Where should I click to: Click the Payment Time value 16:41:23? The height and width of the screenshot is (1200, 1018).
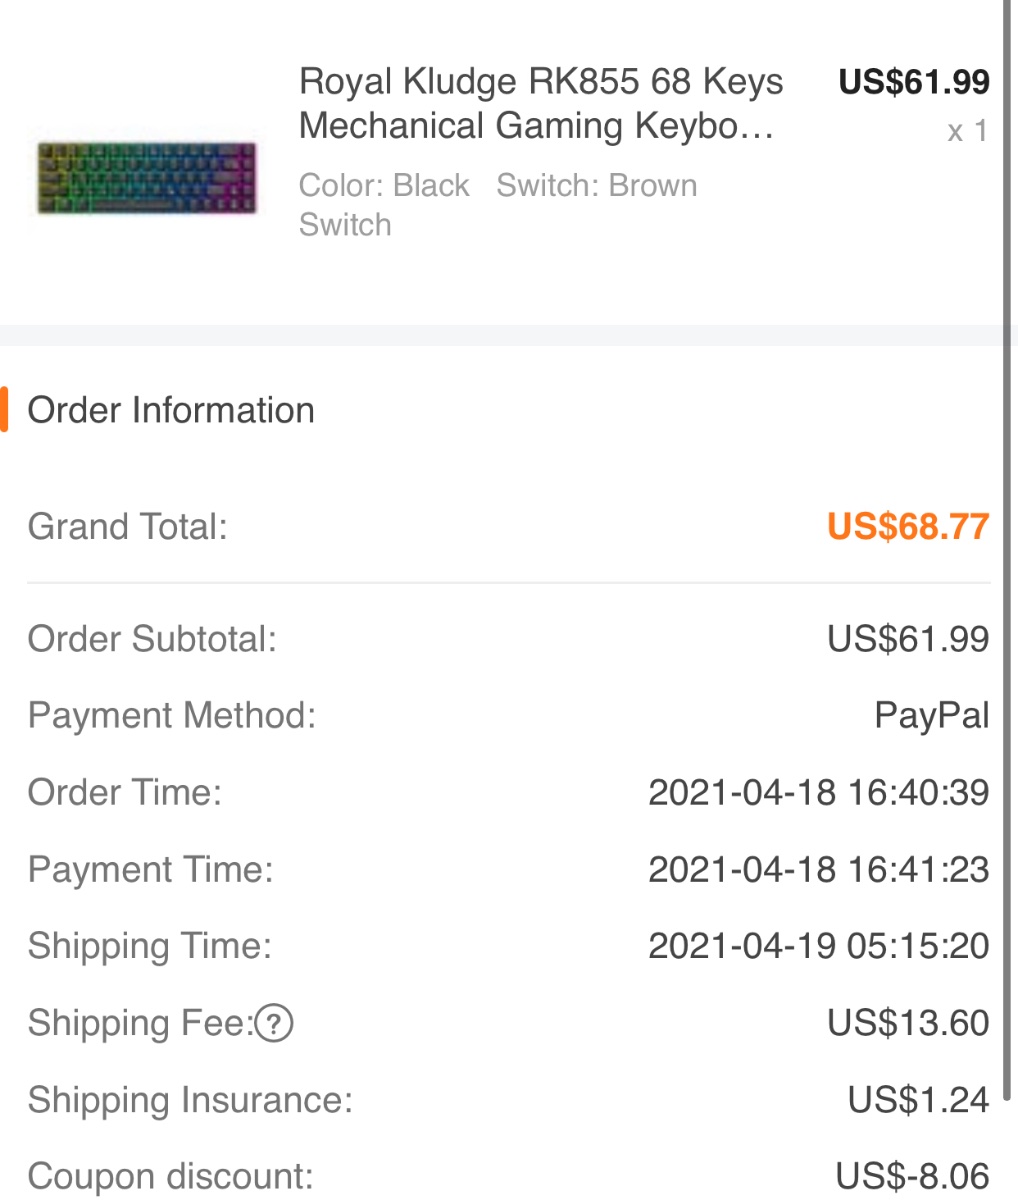pyautogui.click(x=819, y=869)
